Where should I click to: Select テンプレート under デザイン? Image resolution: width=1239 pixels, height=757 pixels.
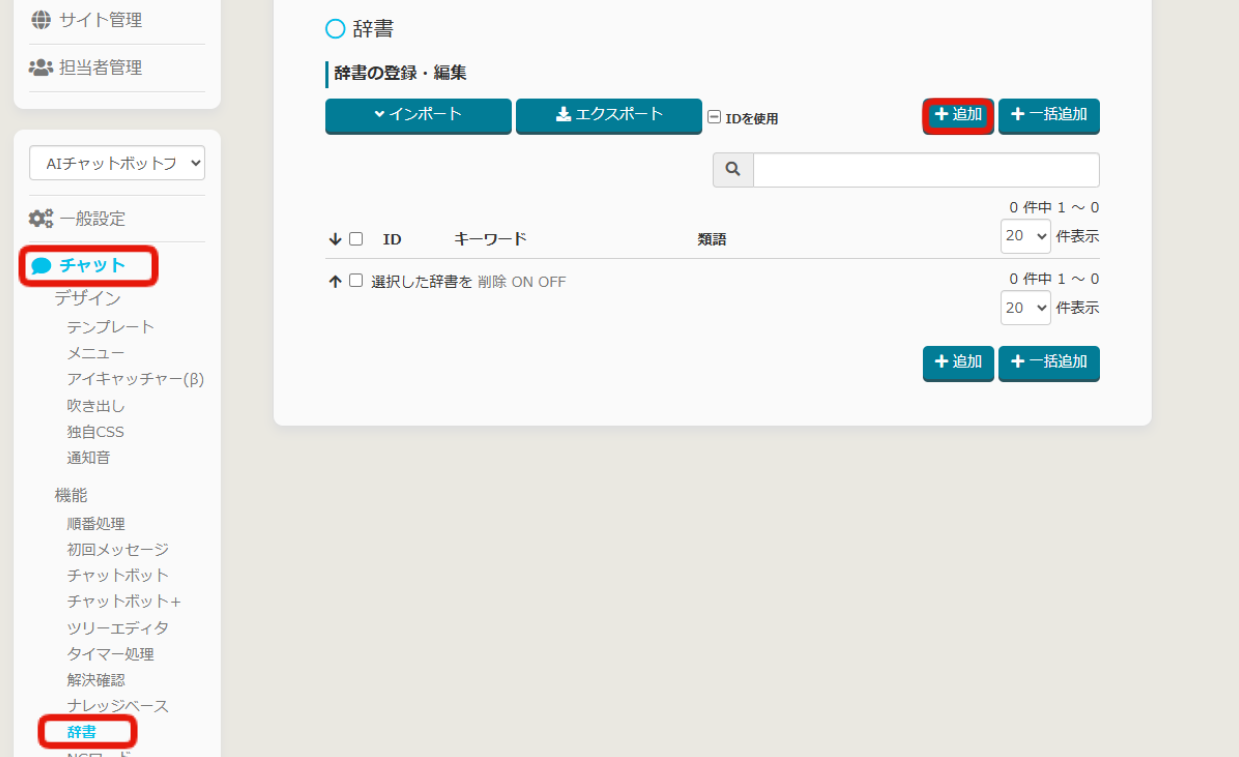[x=111, y=327]
